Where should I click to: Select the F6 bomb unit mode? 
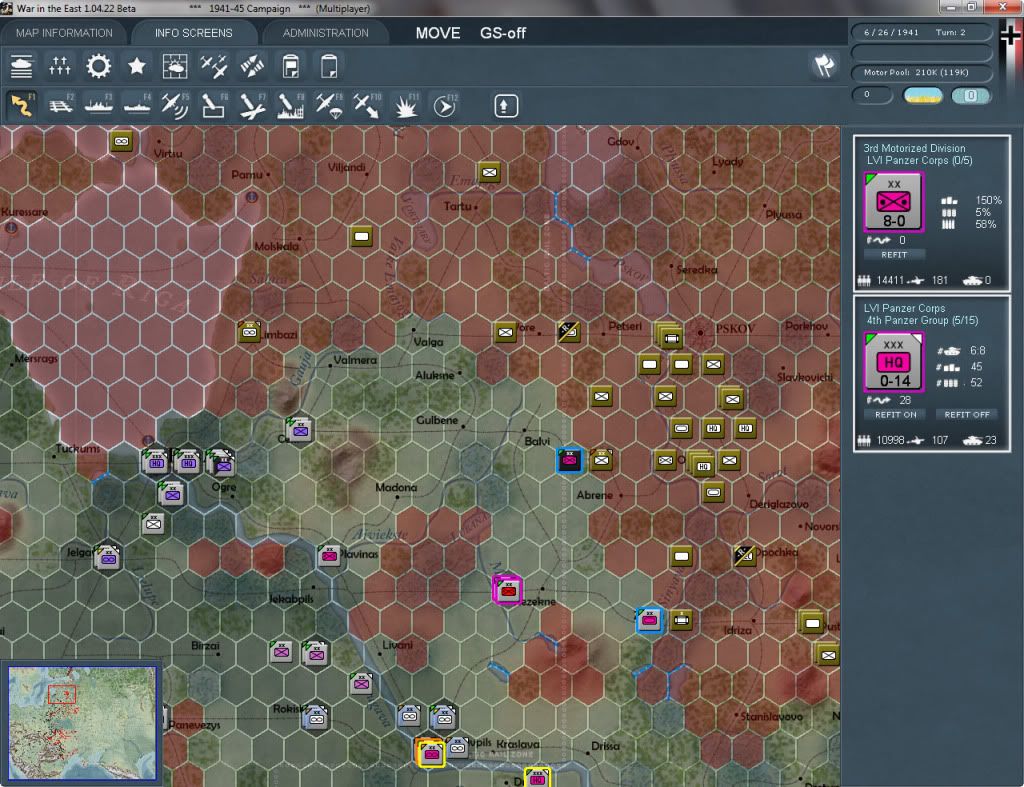214,106
